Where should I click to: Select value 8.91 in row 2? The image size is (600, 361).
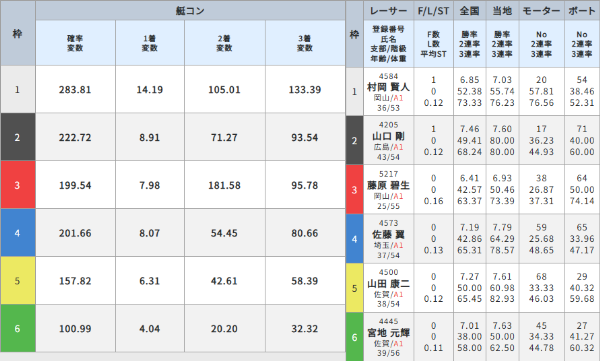point(150,137)
